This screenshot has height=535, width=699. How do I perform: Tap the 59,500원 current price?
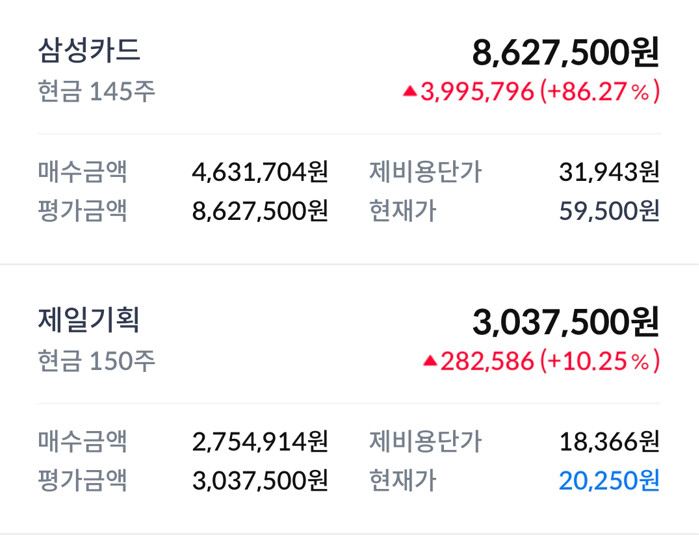(610, 211)
